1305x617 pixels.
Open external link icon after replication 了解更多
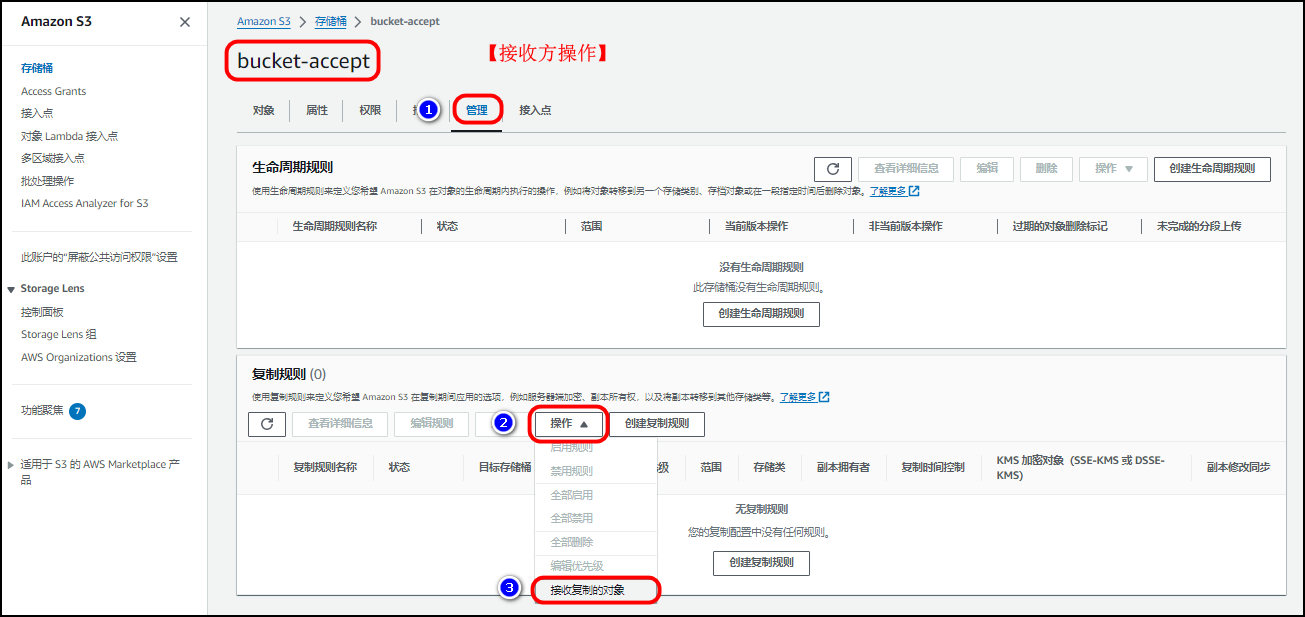[x=824, y=397]
